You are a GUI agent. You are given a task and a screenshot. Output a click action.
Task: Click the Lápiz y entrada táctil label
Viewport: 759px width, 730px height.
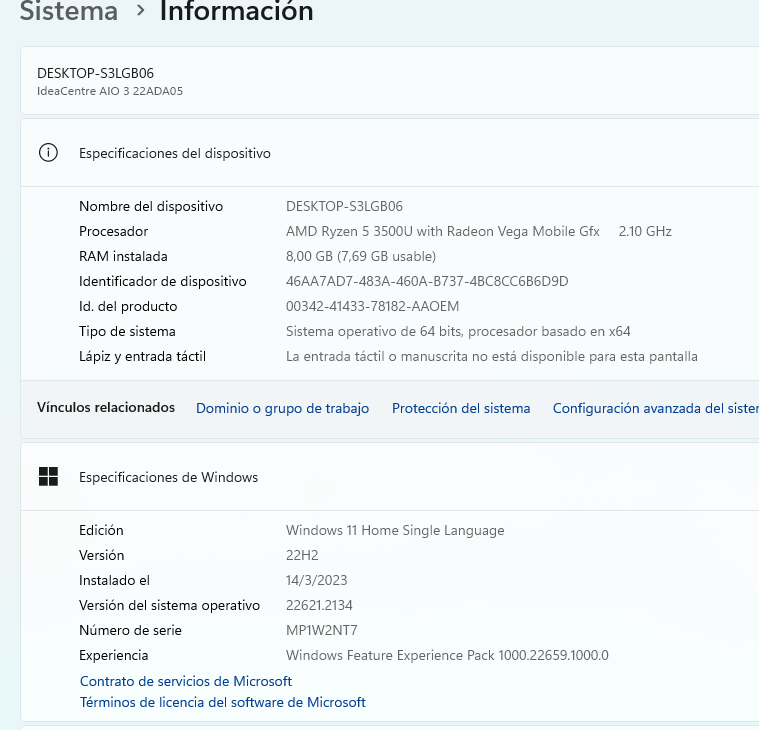pos(142,357)
